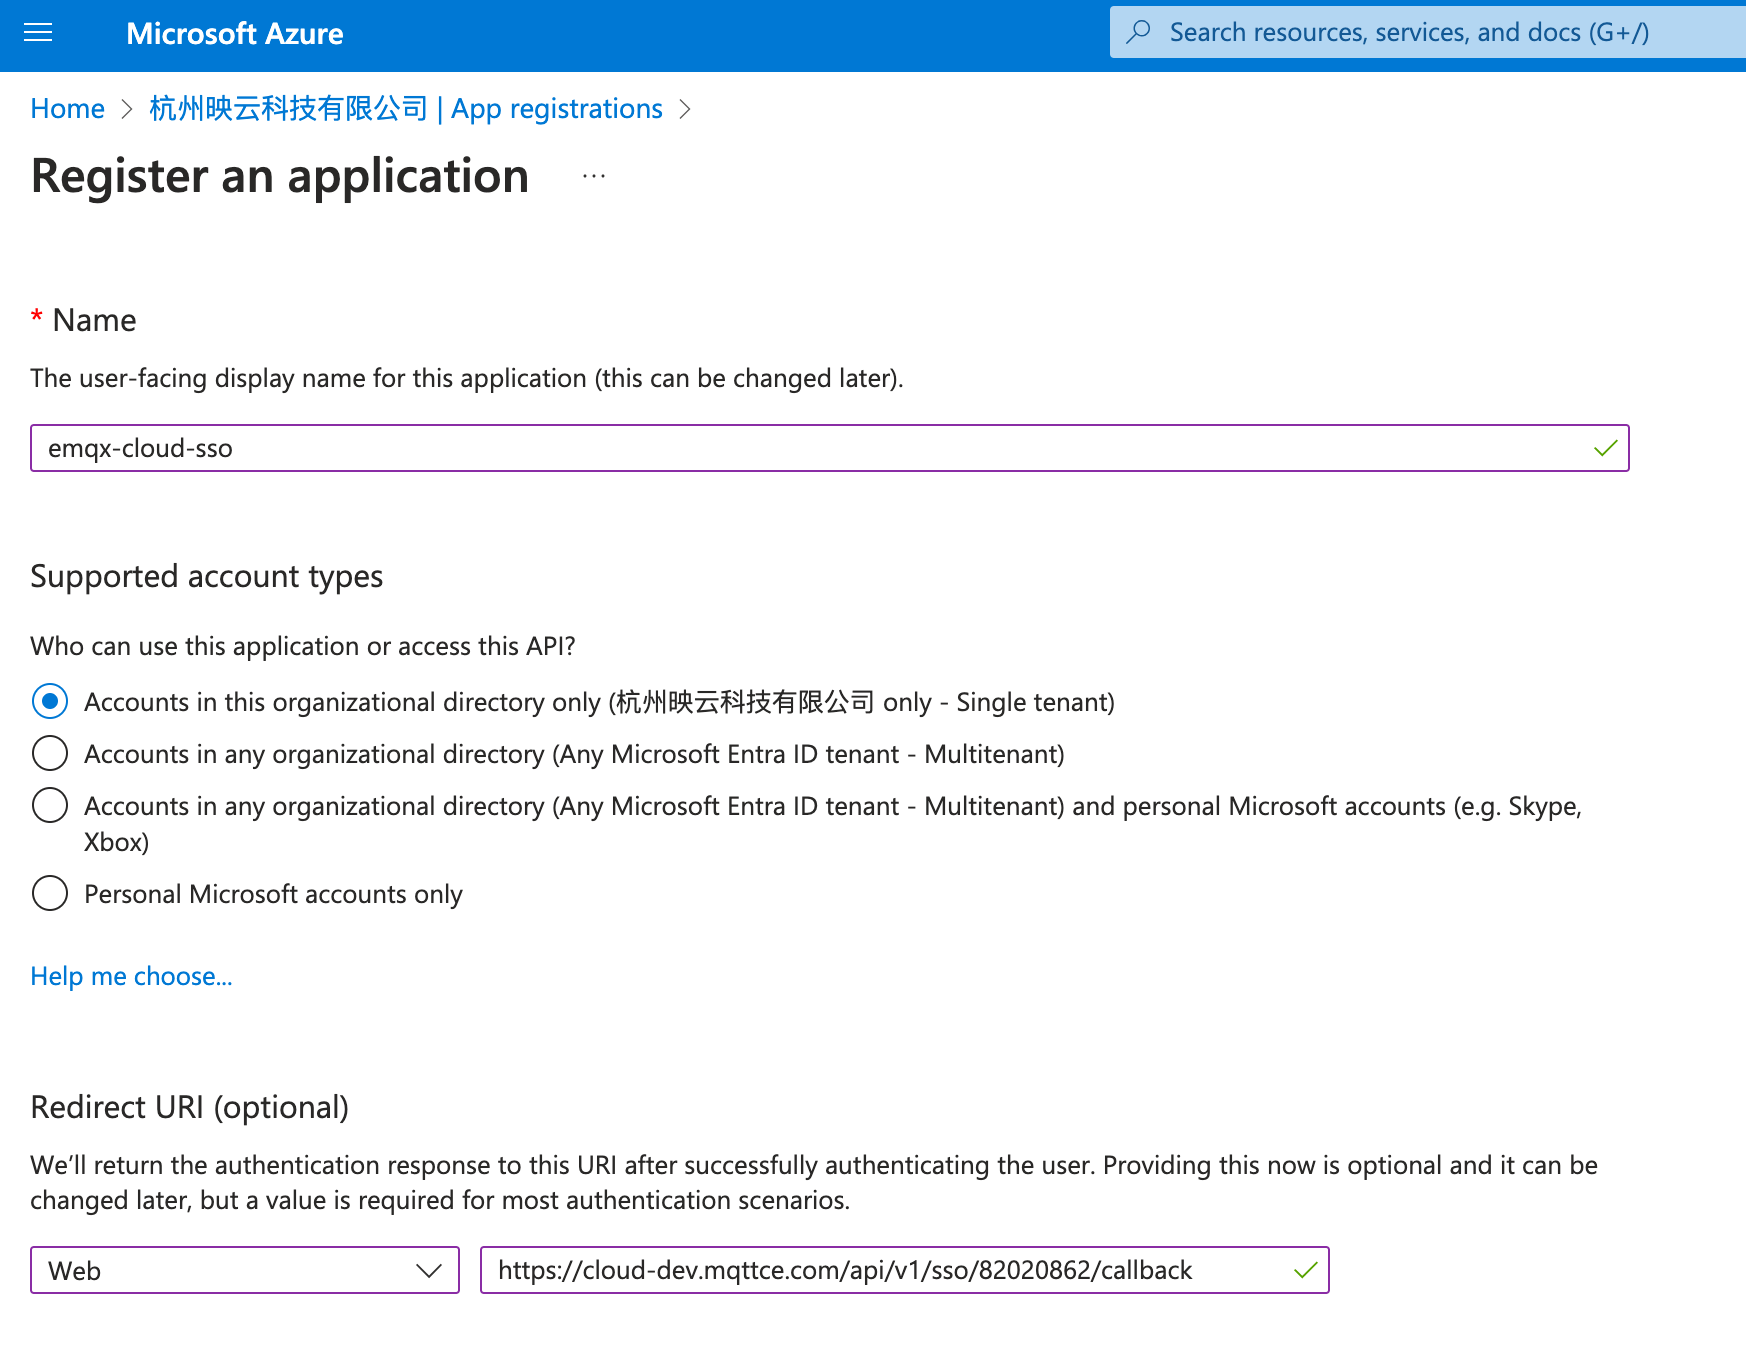Screen dimensions: 1746x1364
Task: Click the Register an application heading
Action: click(280, 176)
